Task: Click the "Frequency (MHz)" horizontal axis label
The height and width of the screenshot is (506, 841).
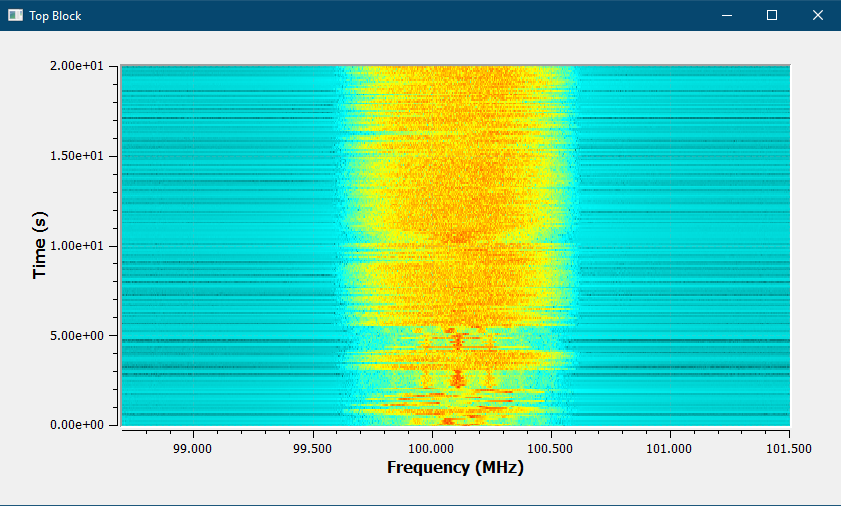Action: pyautogui.click(x=455, y=468)
